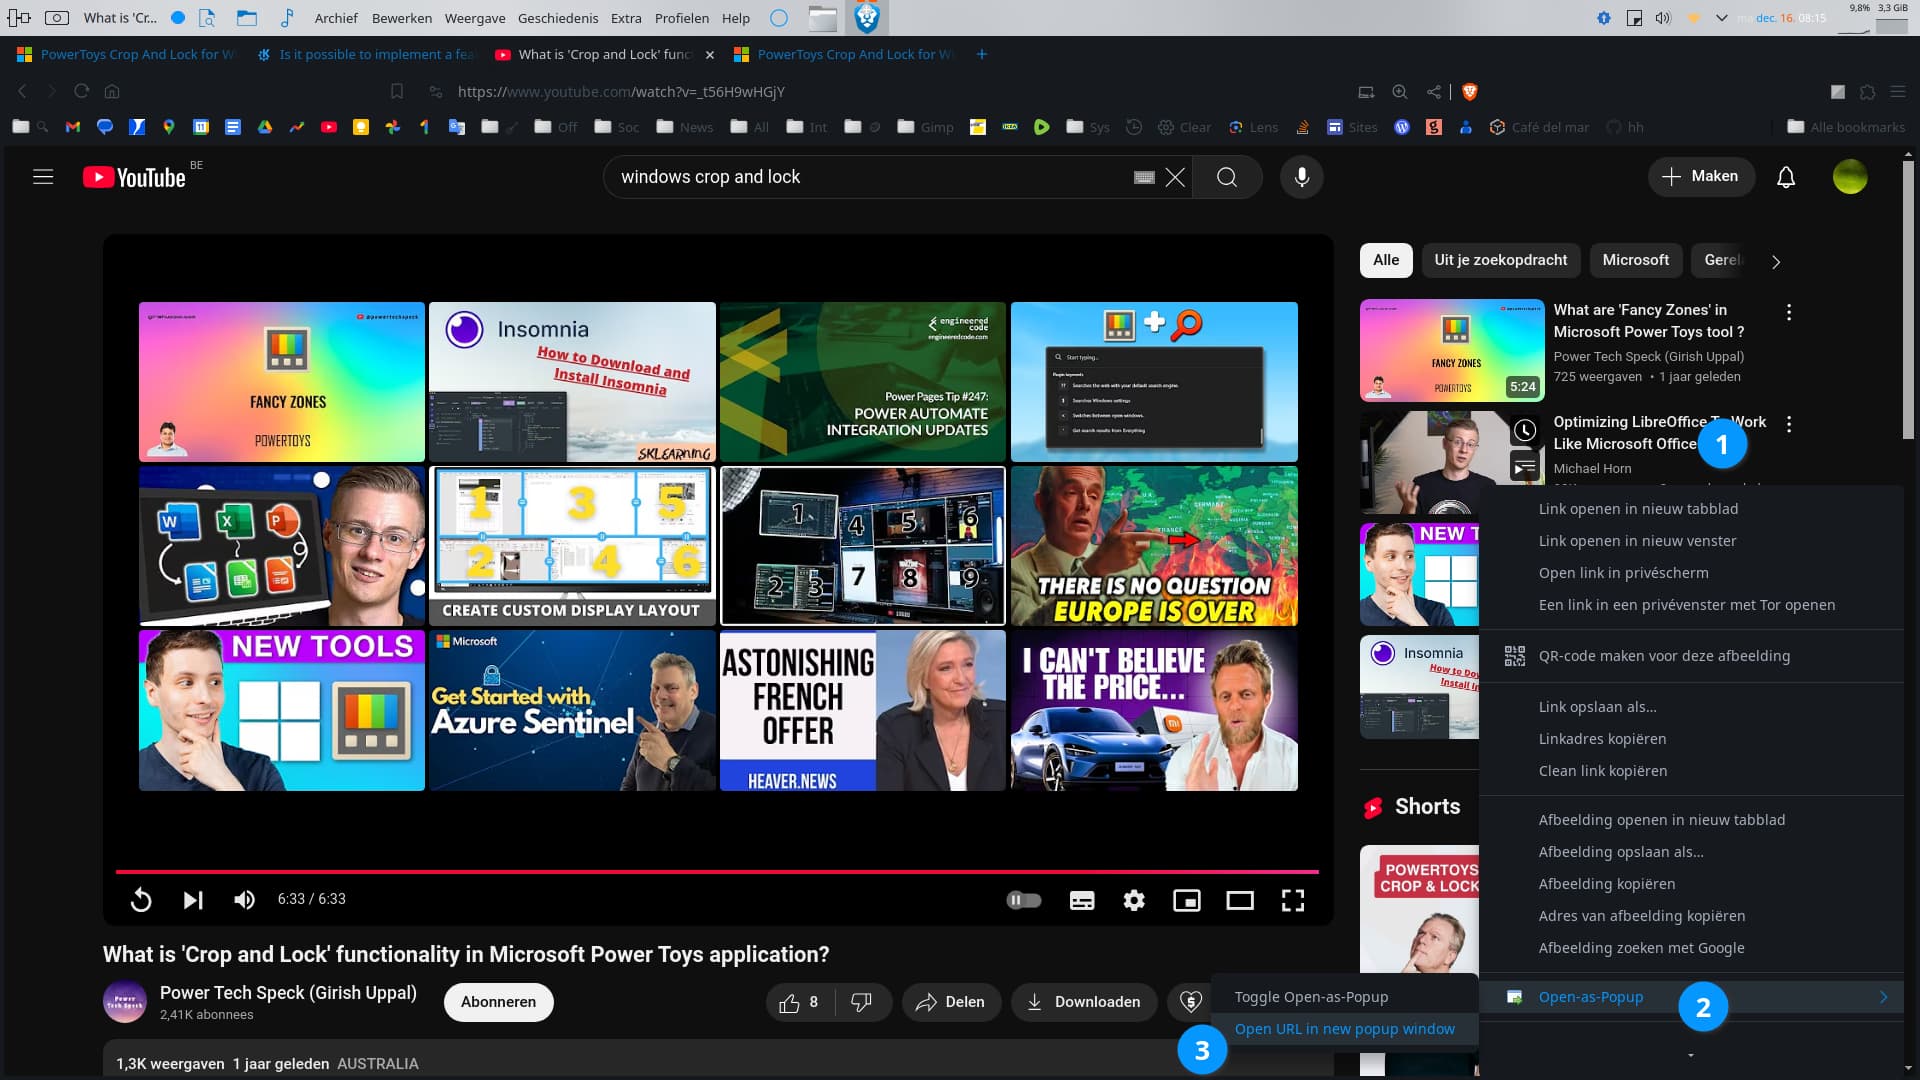Image resolution: width=1920 pixels, height=1080 pixels.
Task: Switch to miniplayer
Action: point(1187,900)
